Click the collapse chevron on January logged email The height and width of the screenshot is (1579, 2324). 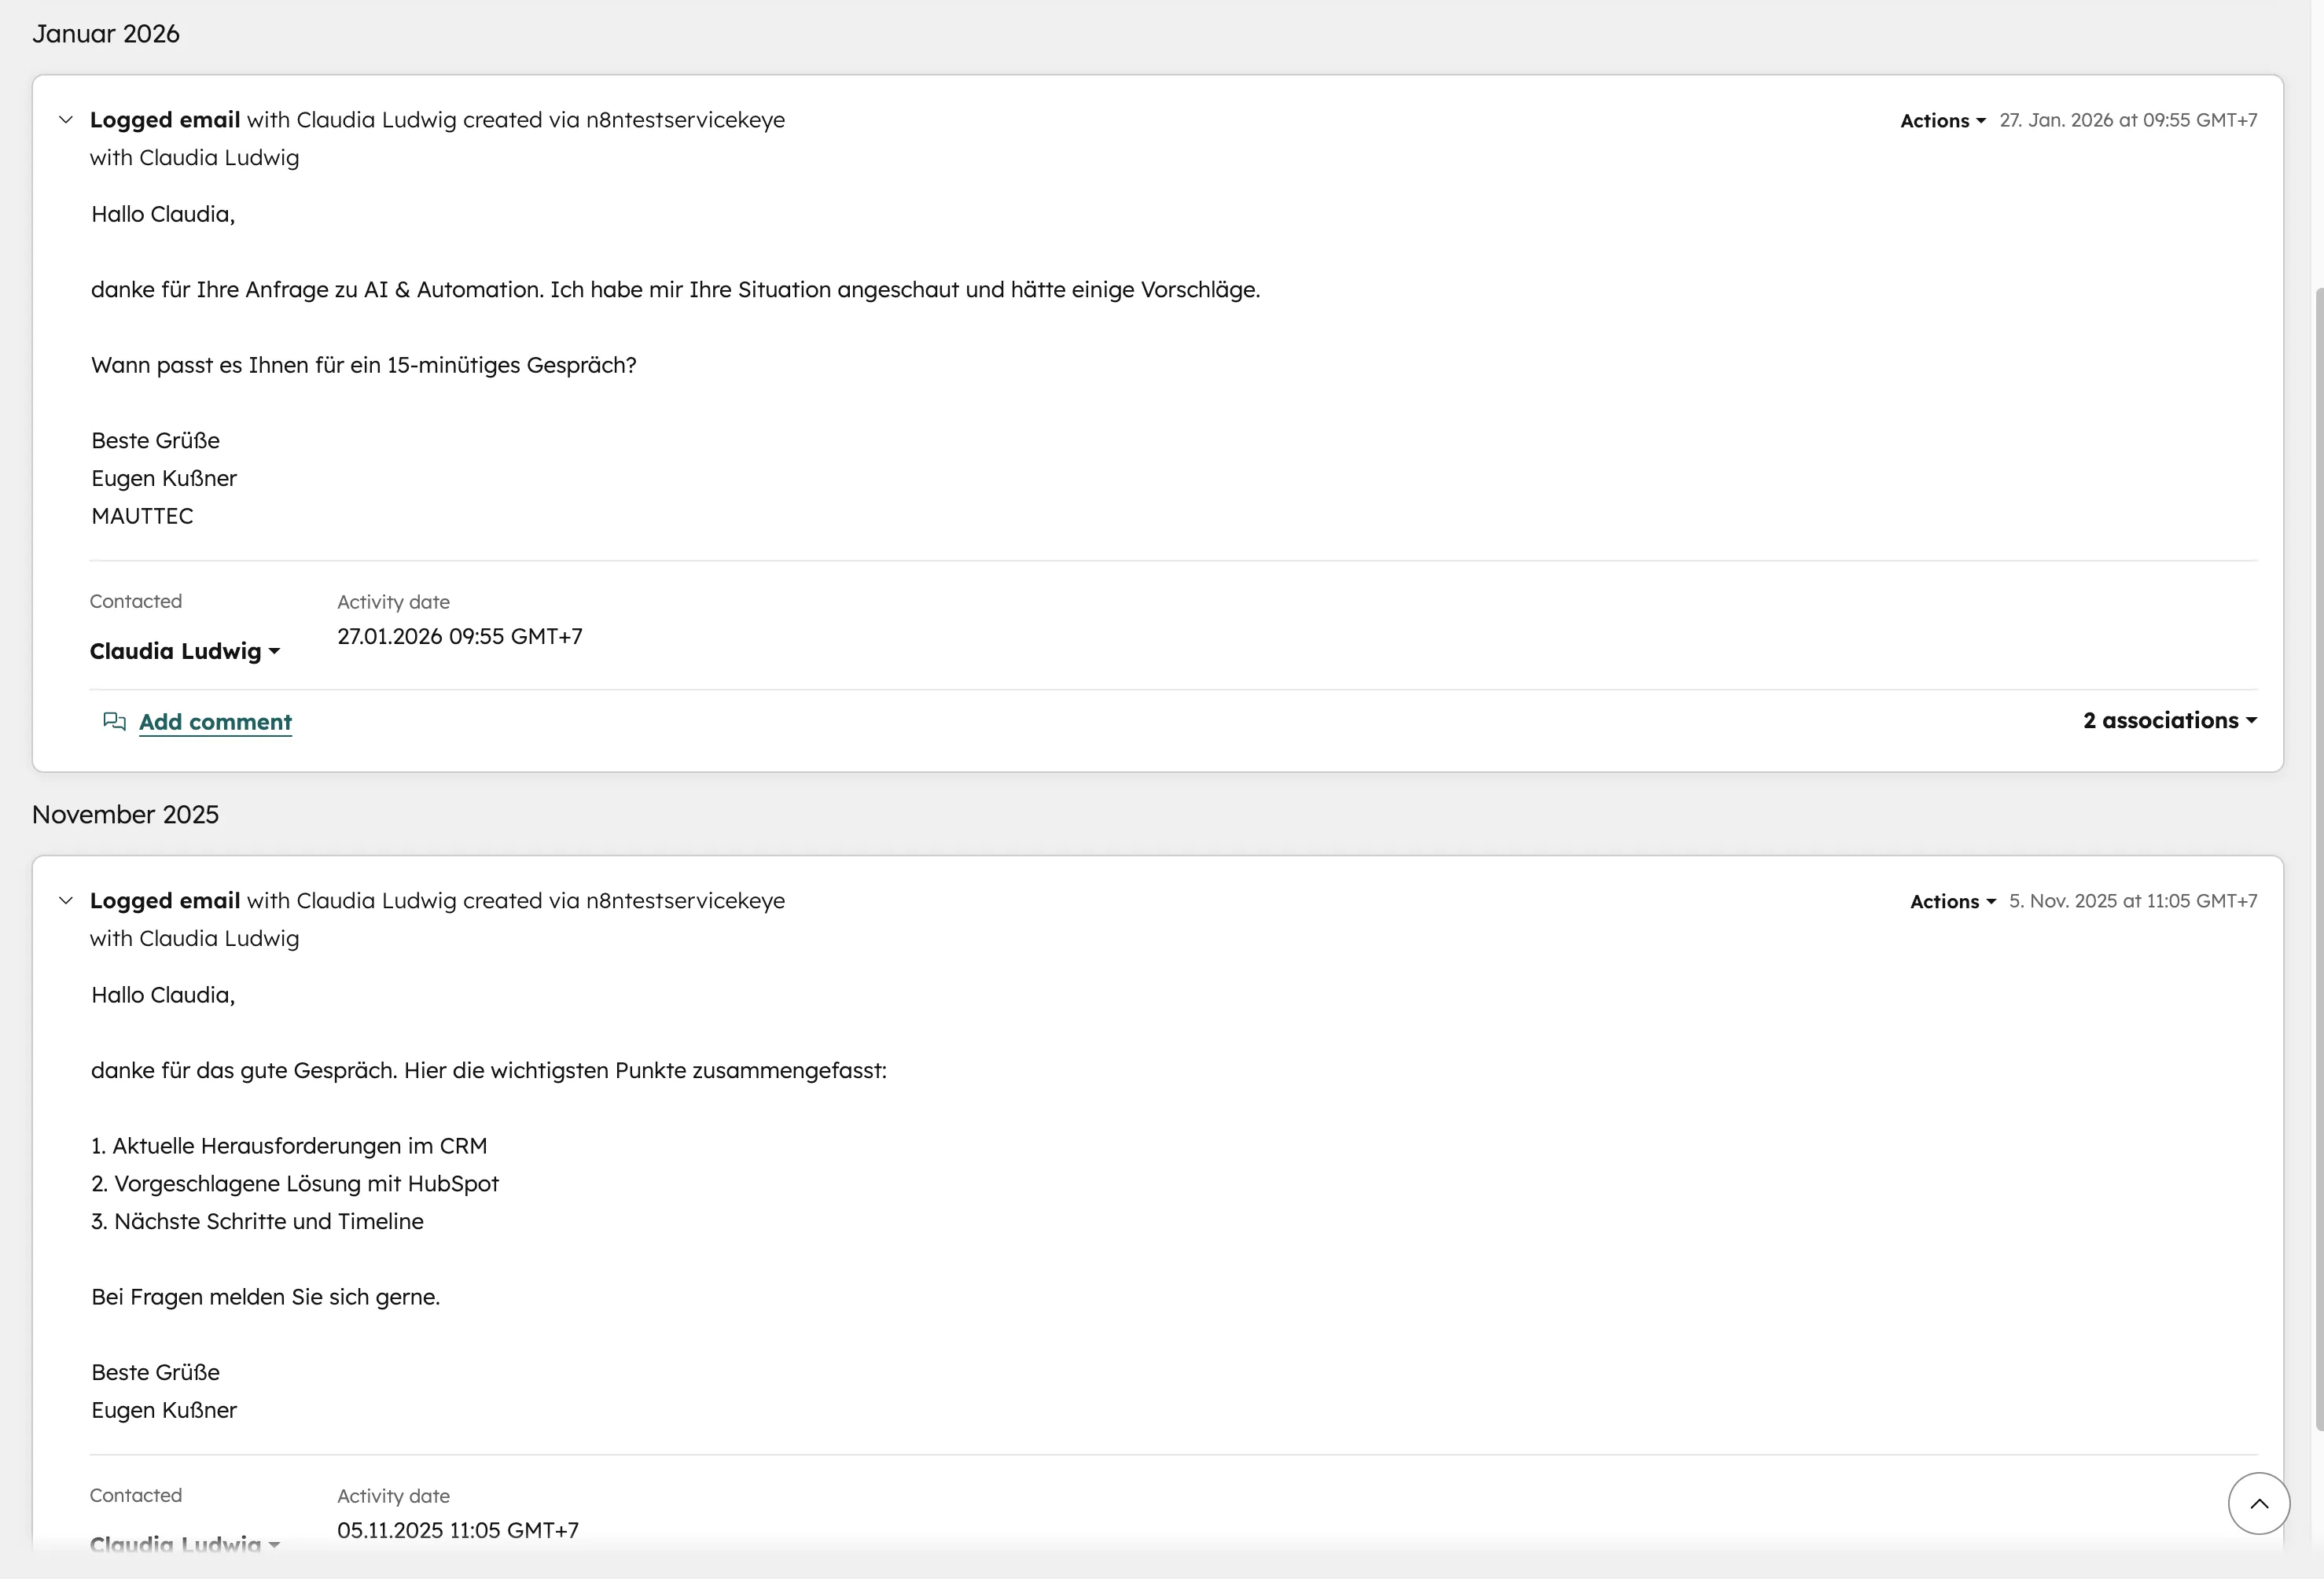pyautogui.click(x=66, y=119)
